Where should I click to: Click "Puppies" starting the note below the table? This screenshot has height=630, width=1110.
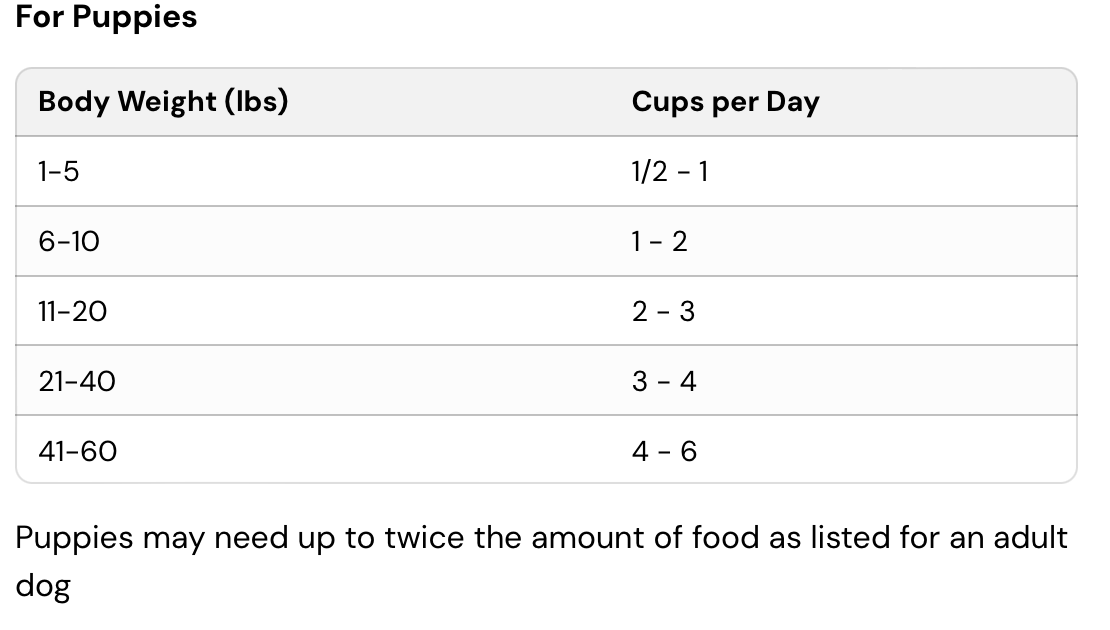74,539
